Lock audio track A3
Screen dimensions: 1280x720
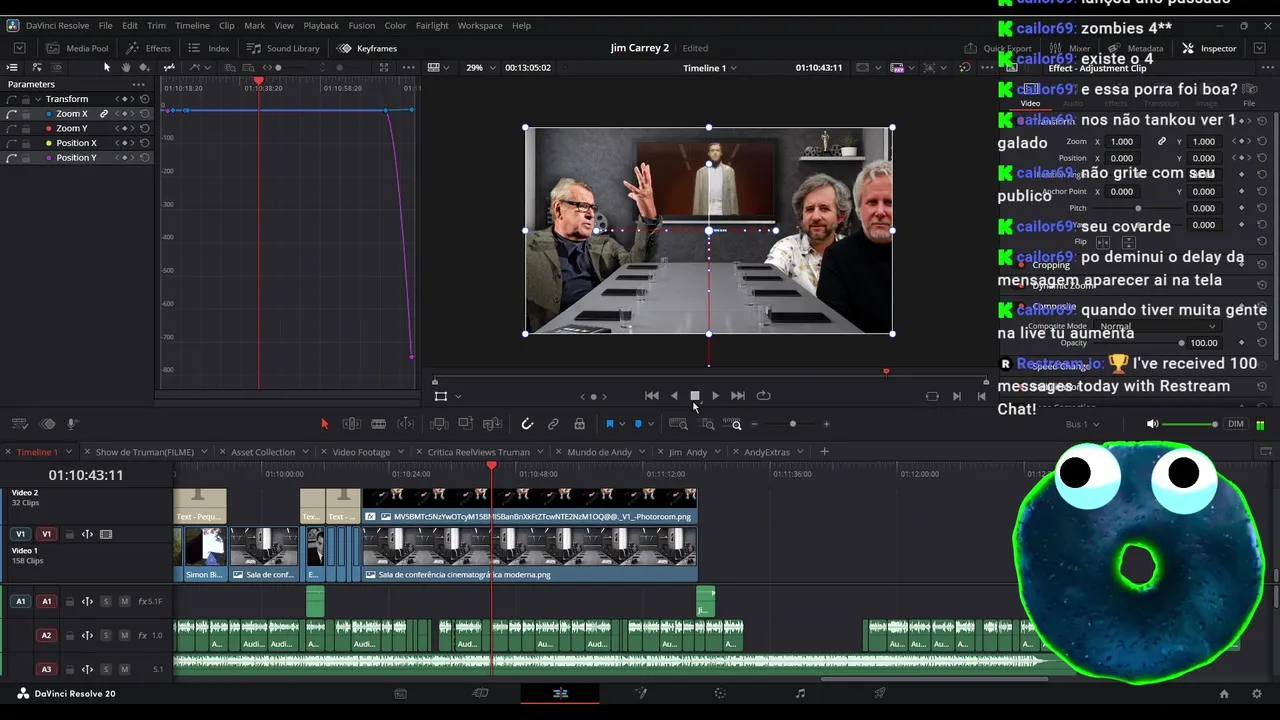(69, 669)
